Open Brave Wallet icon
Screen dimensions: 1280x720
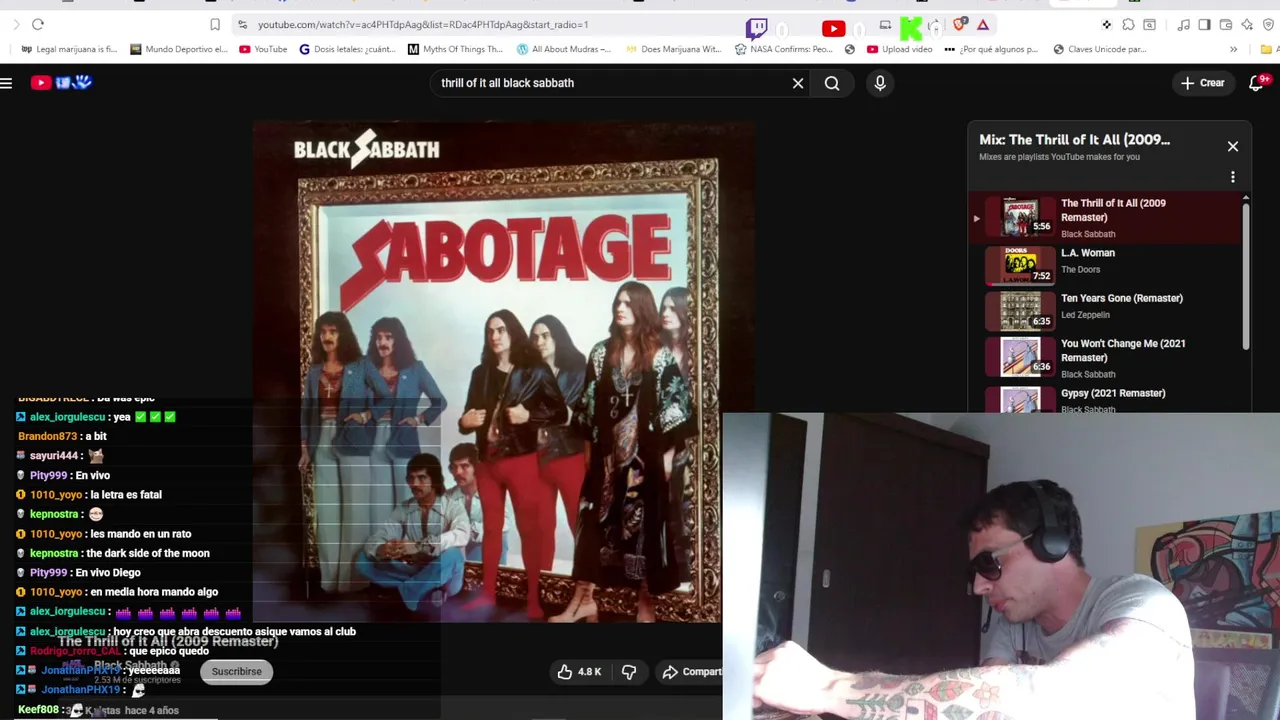(1226, 24)
